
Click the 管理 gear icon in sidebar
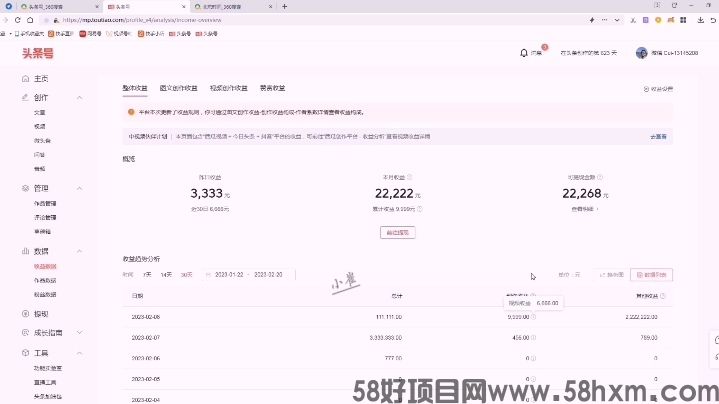pos(26,188)
